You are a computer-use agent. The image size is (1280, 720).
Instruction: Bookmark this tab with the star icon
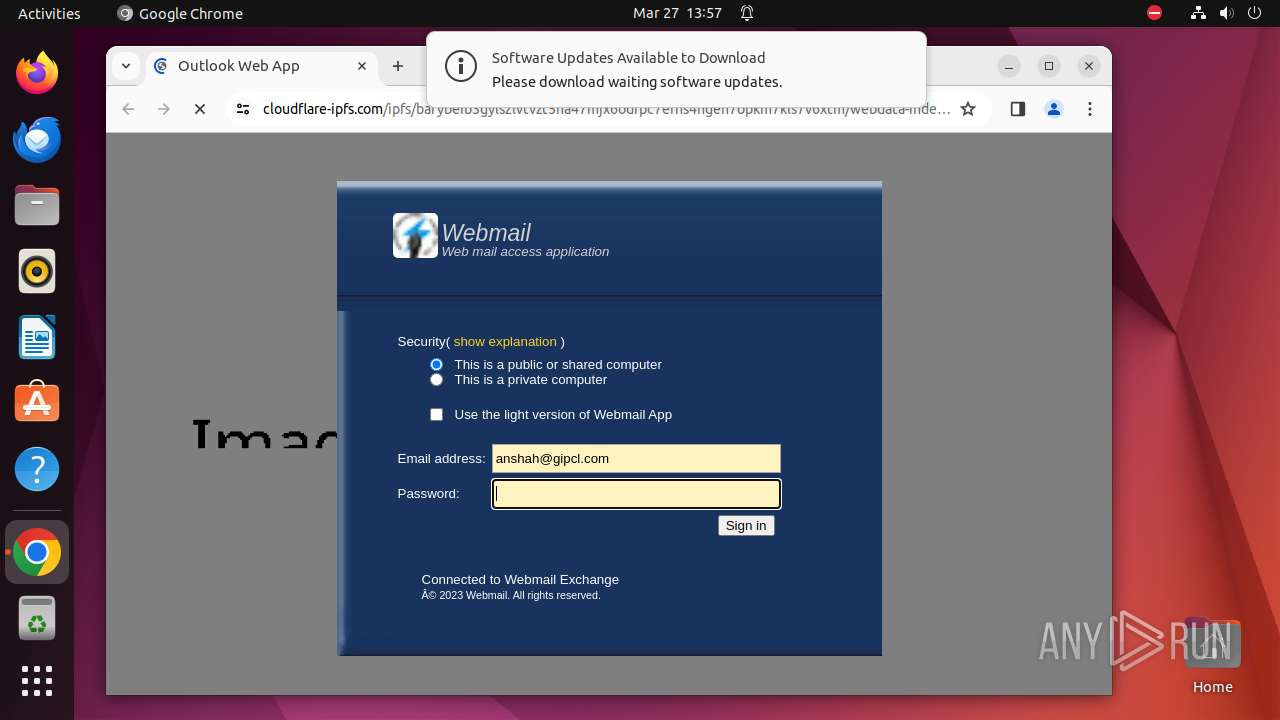(x=968, y=109)
